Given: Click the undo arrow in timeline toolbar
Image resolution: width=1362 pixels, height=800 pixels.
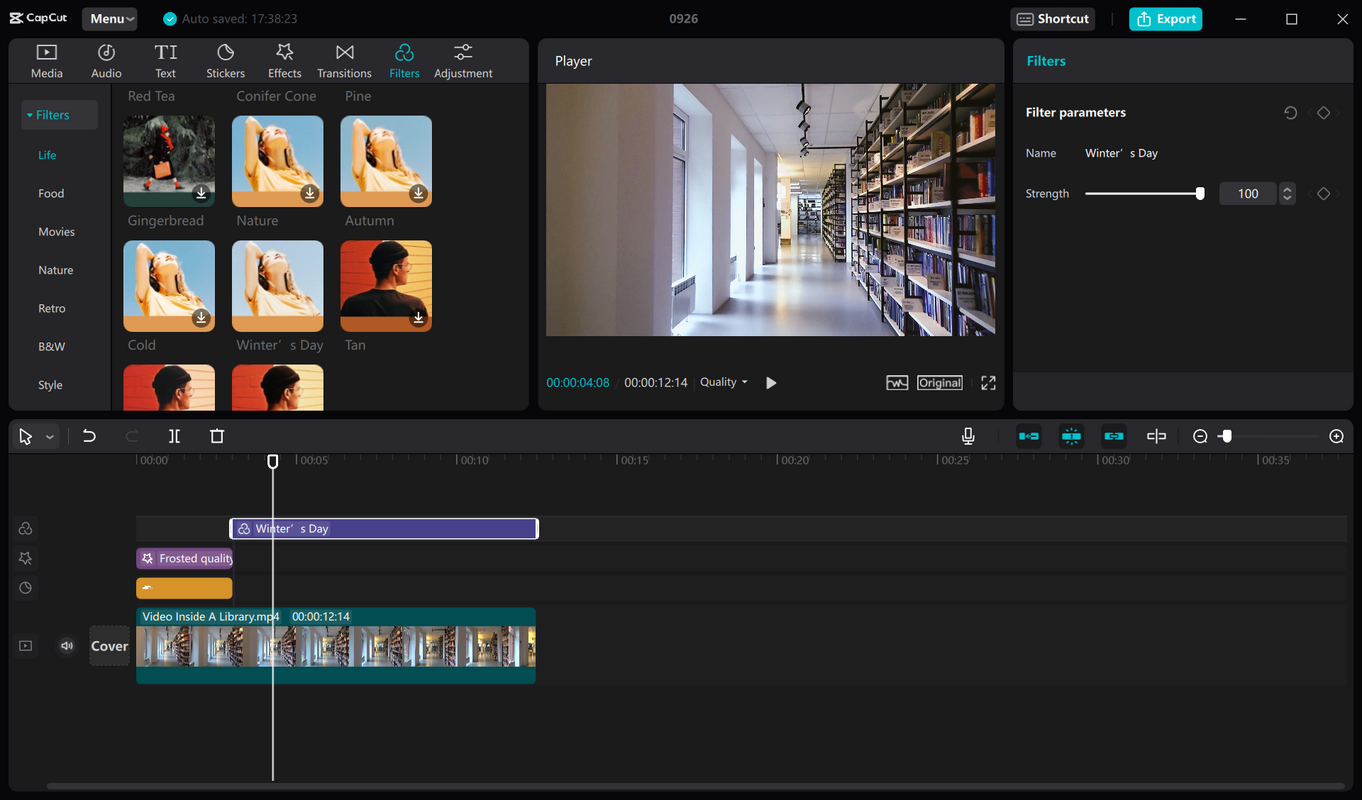Looking at the screenshot, I should tap(89, 436).
